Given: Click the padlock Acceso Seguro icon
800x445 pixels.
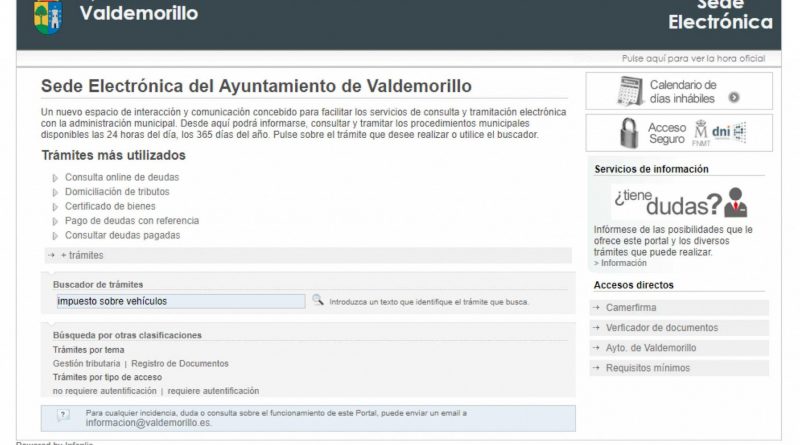Looking at the screenshot, I should [x=629, y=133].
